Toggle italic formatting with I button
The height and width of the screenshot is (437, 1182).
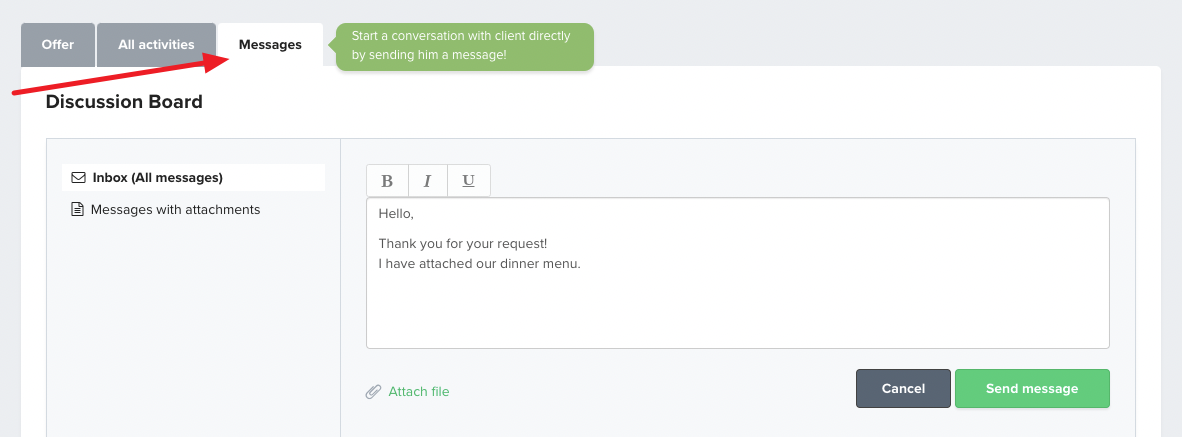coord(427,181)
